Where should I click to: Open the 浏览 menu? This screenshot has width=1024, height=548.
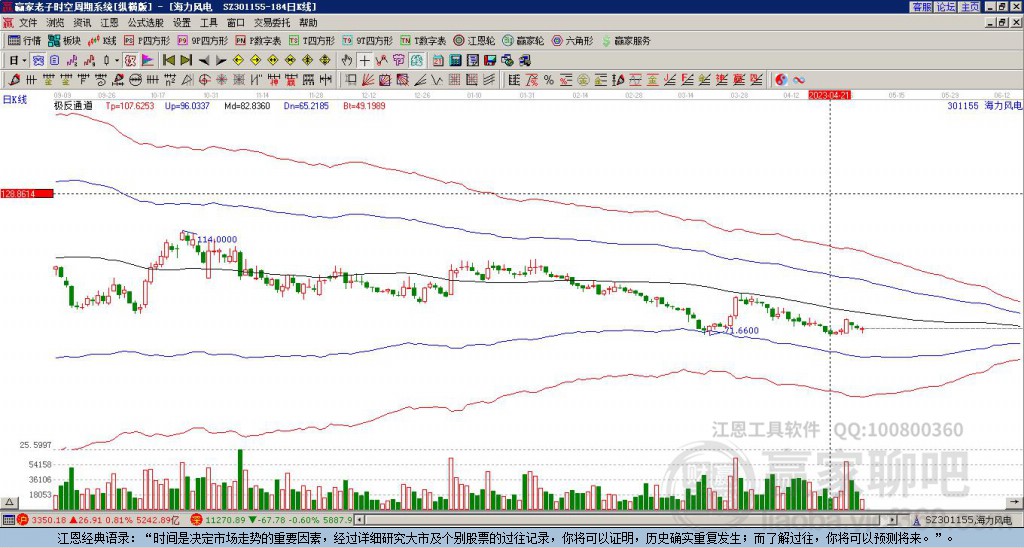(x=56, y=23)
